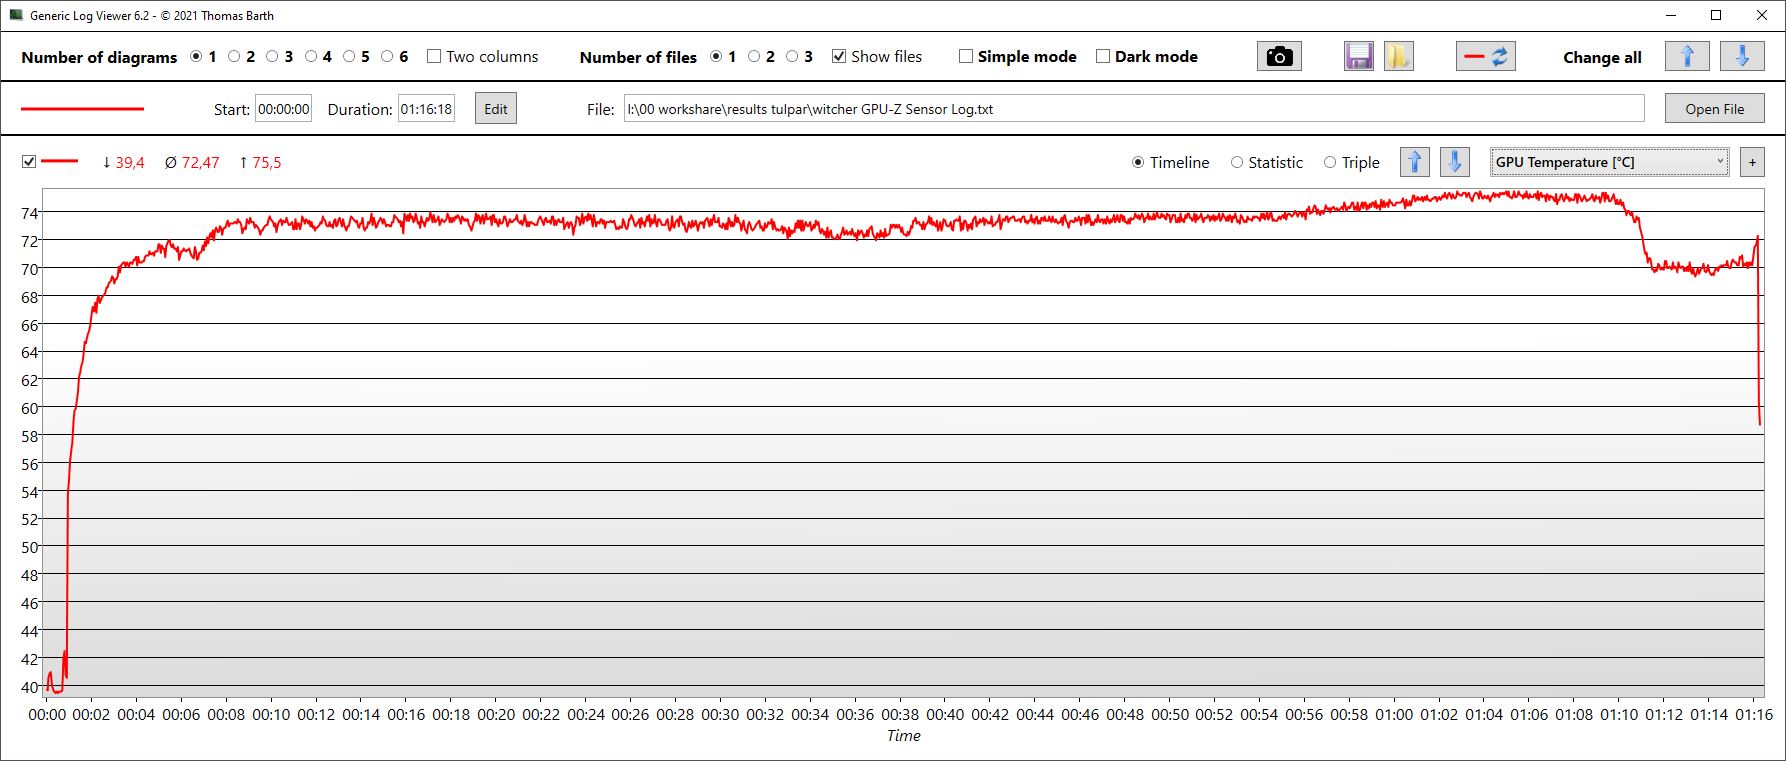Click the Change all up arrow
This screenshot has height=761, width=1786.
coord(1686,57)
